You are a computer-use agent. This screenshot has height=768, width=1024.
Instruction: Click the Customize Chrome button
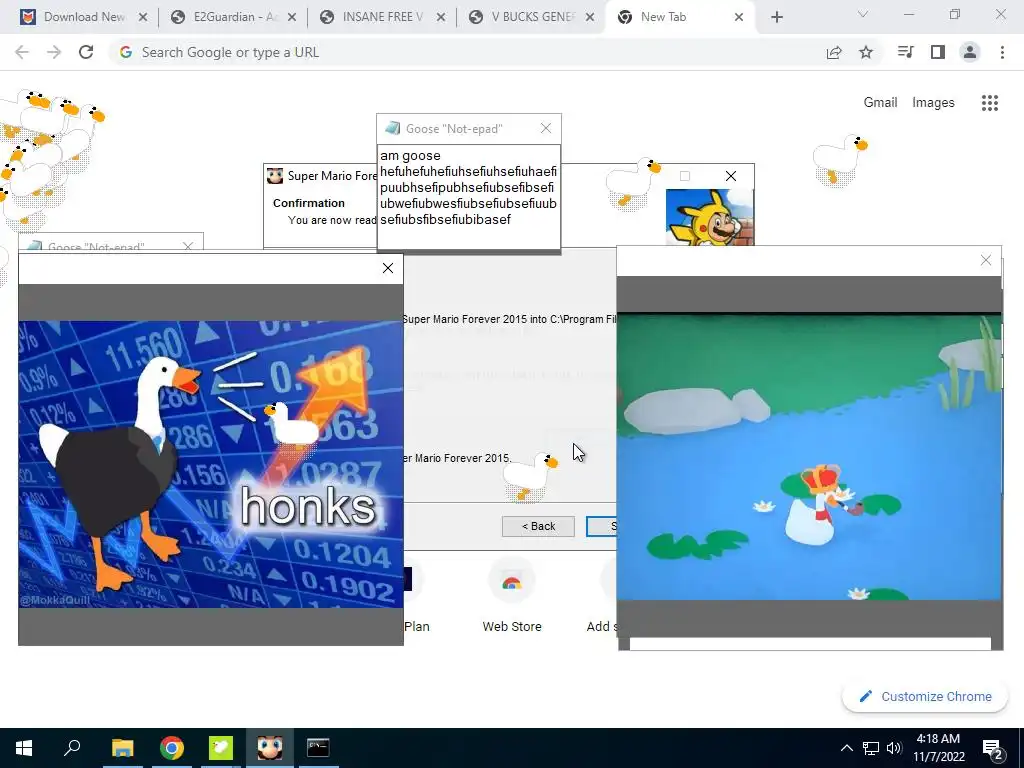925,697
